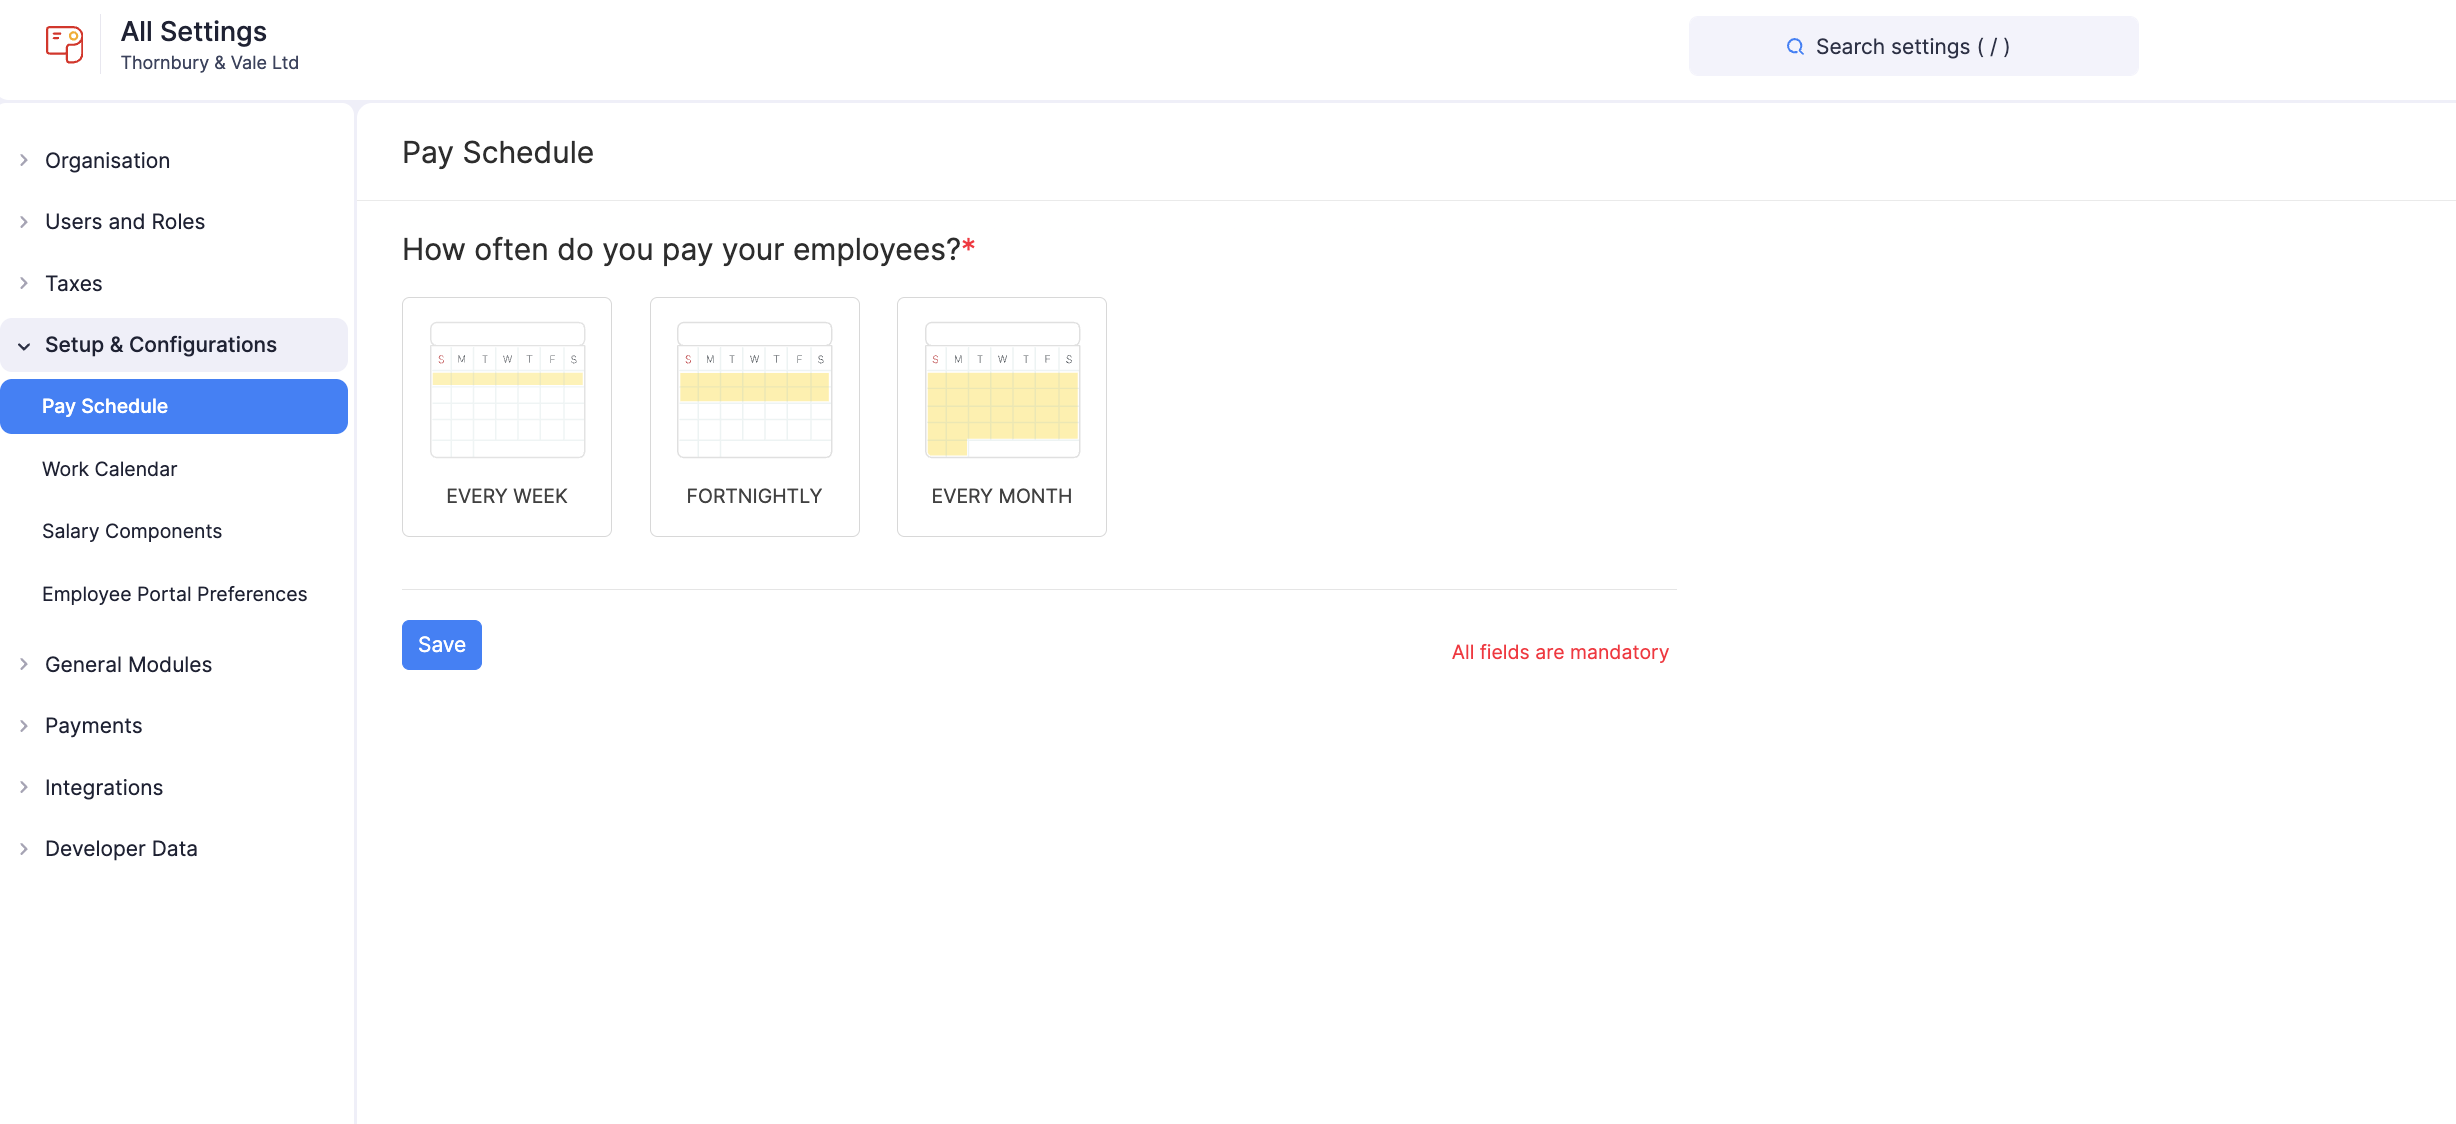2456x1124 pixels.
Task: Expand the Integrations section chevron
Action: [x=24, y=787]
